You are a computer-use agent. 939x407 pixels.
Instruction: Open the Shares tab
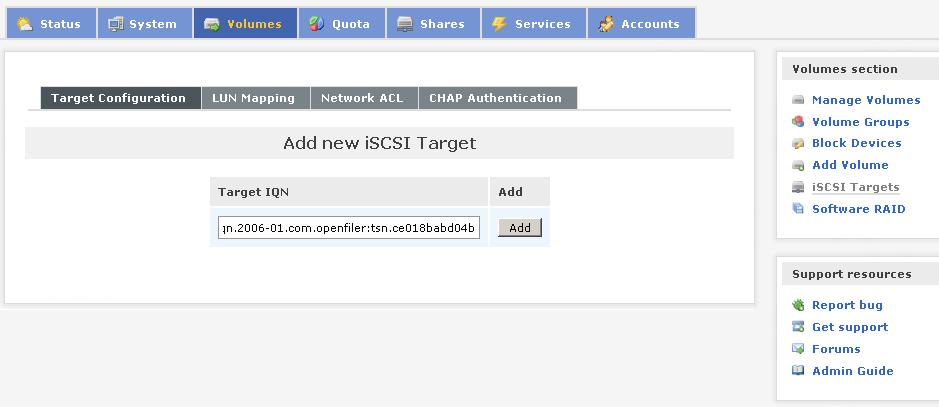(x=432, y=24)
